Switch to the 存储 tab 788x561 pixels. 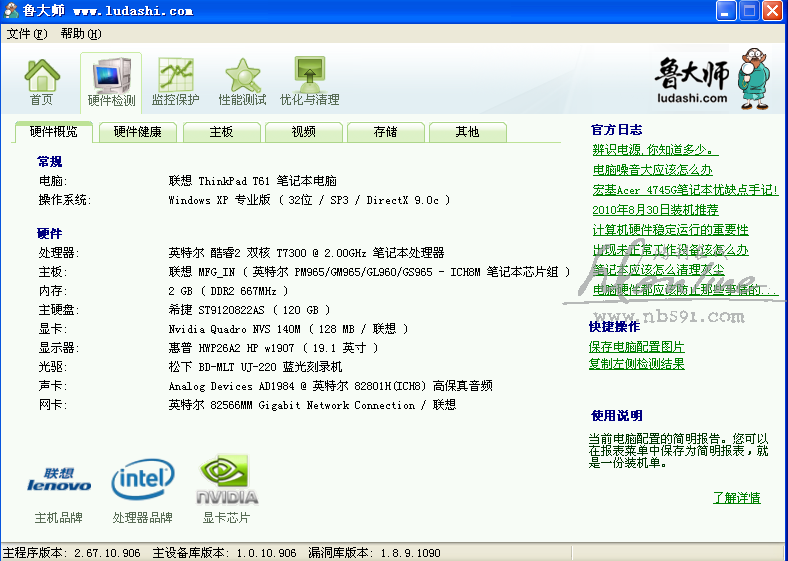point(385,132)
